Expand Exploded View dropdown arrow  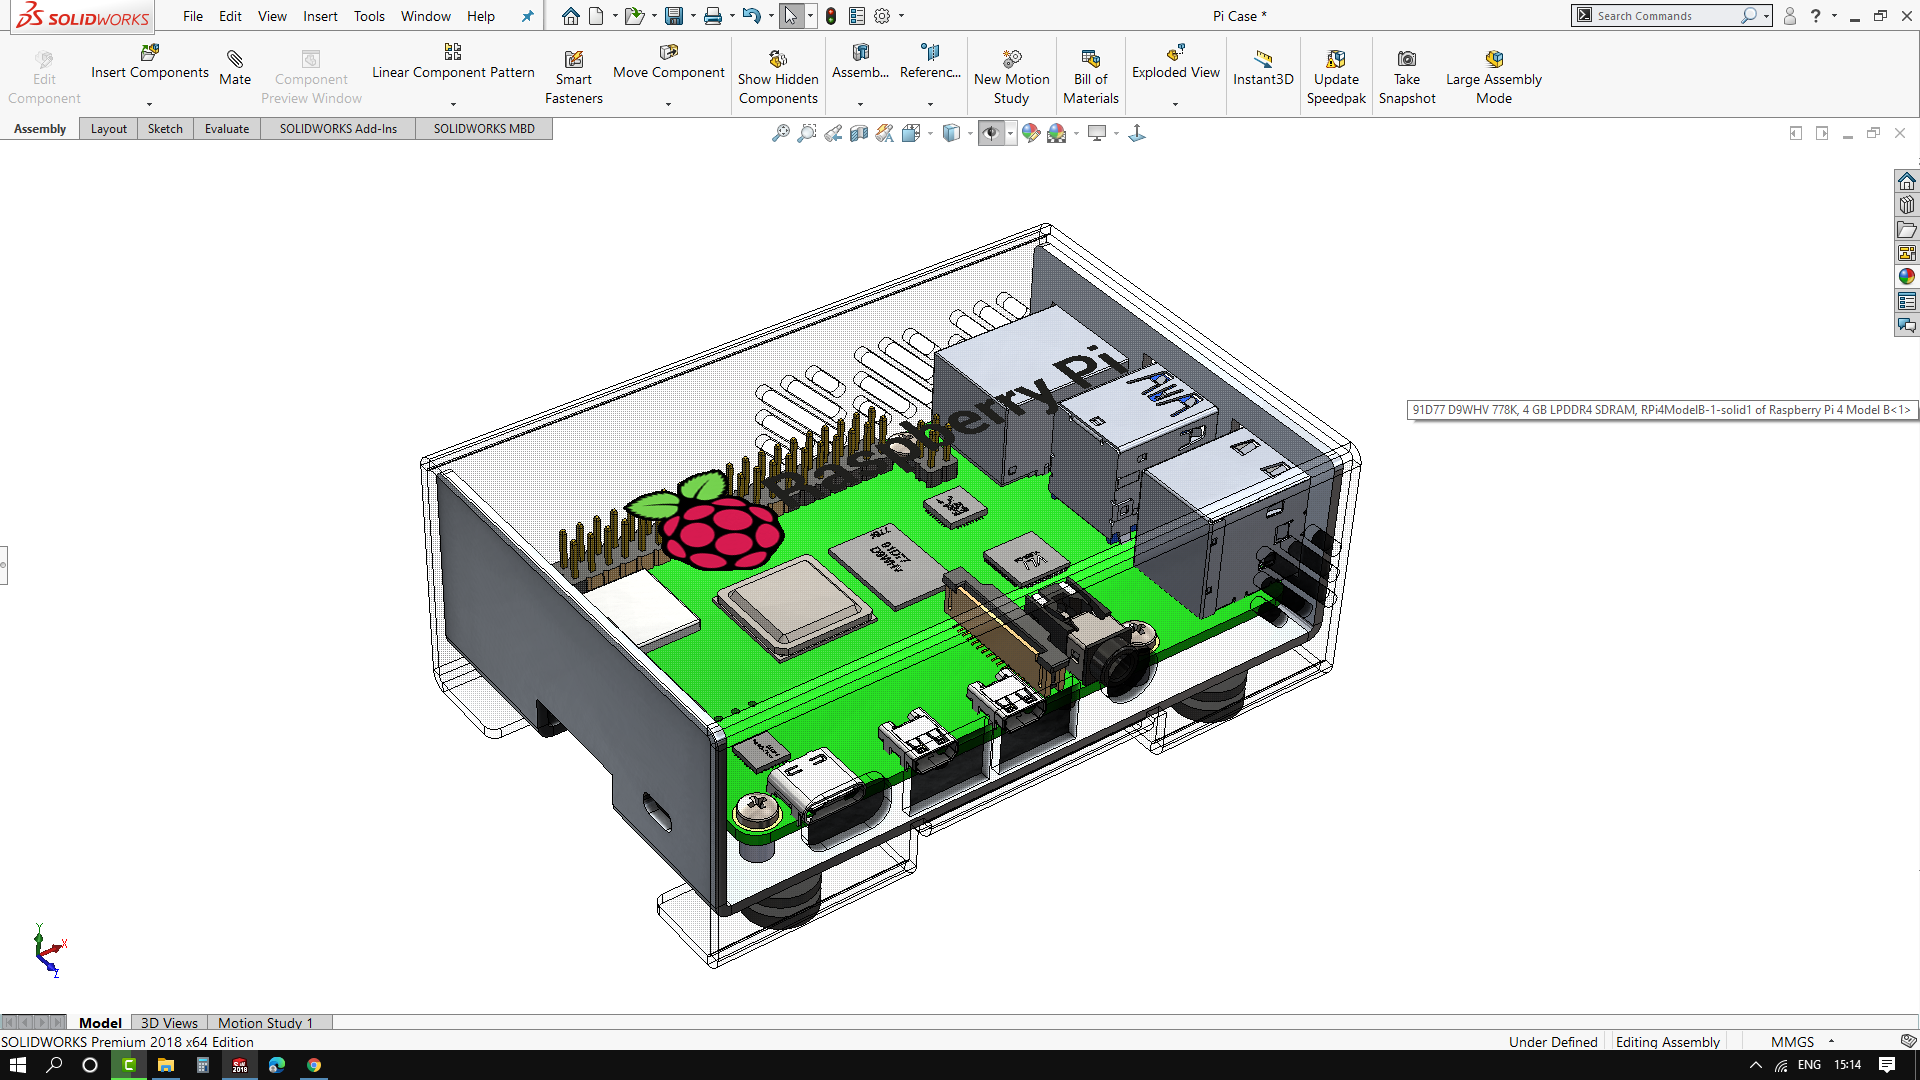(x=1176, y=104)
